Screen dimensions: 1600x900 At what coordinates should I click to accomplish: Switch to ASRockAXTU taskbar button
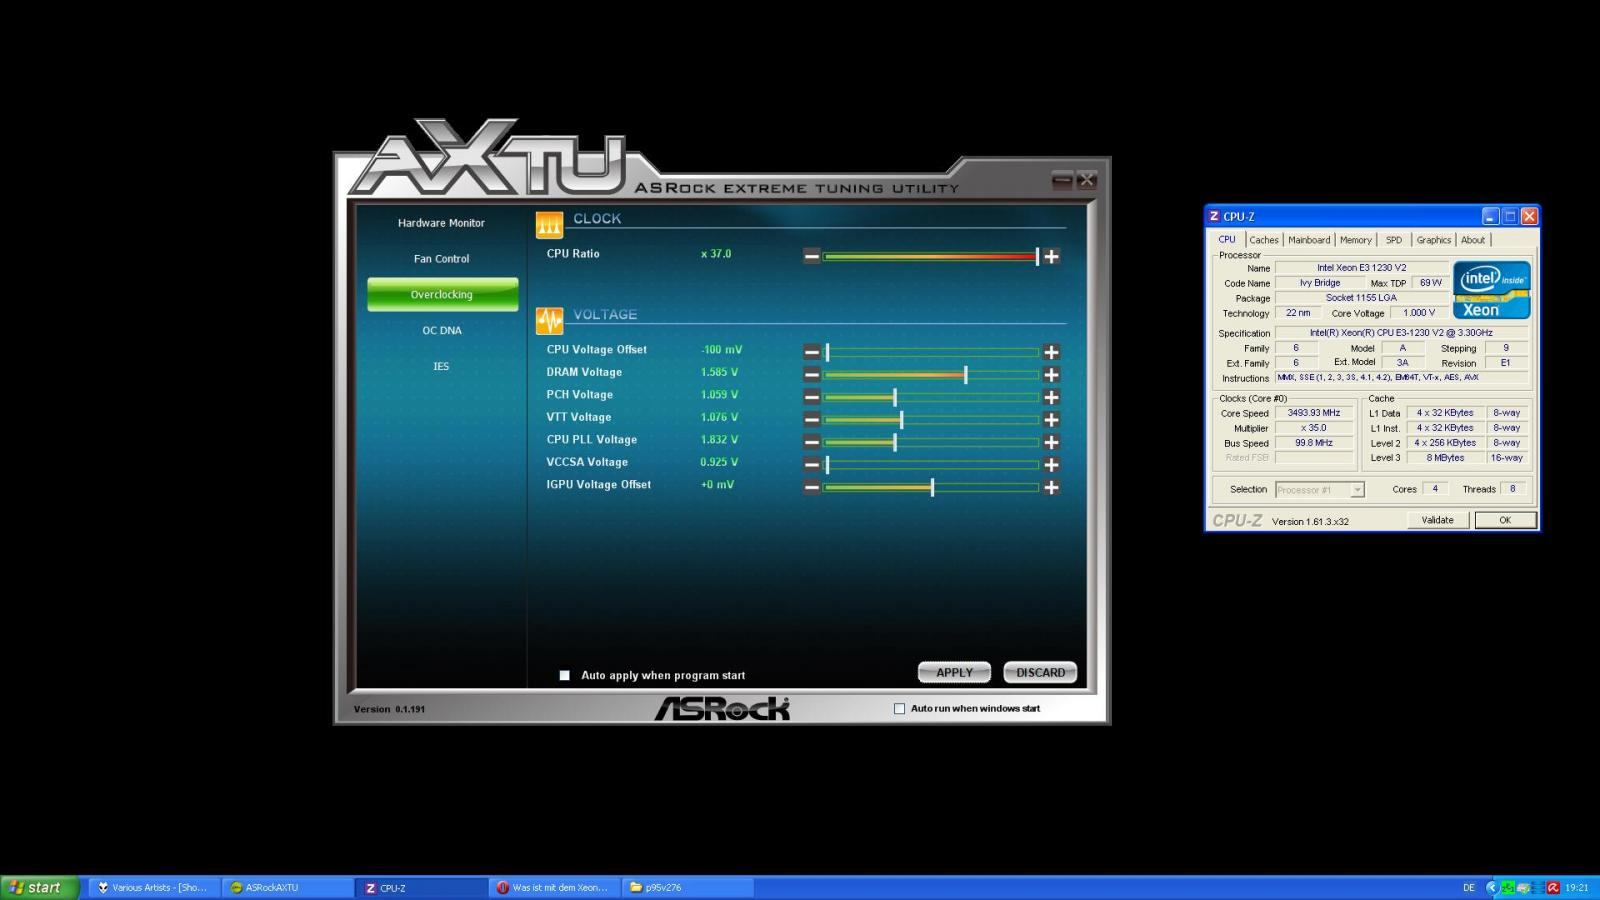tap(286, 887)
